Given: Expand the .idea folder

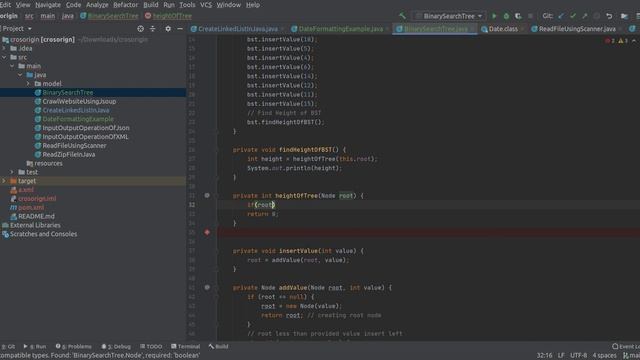Looking at the screenshot, I should pos(4,48).
